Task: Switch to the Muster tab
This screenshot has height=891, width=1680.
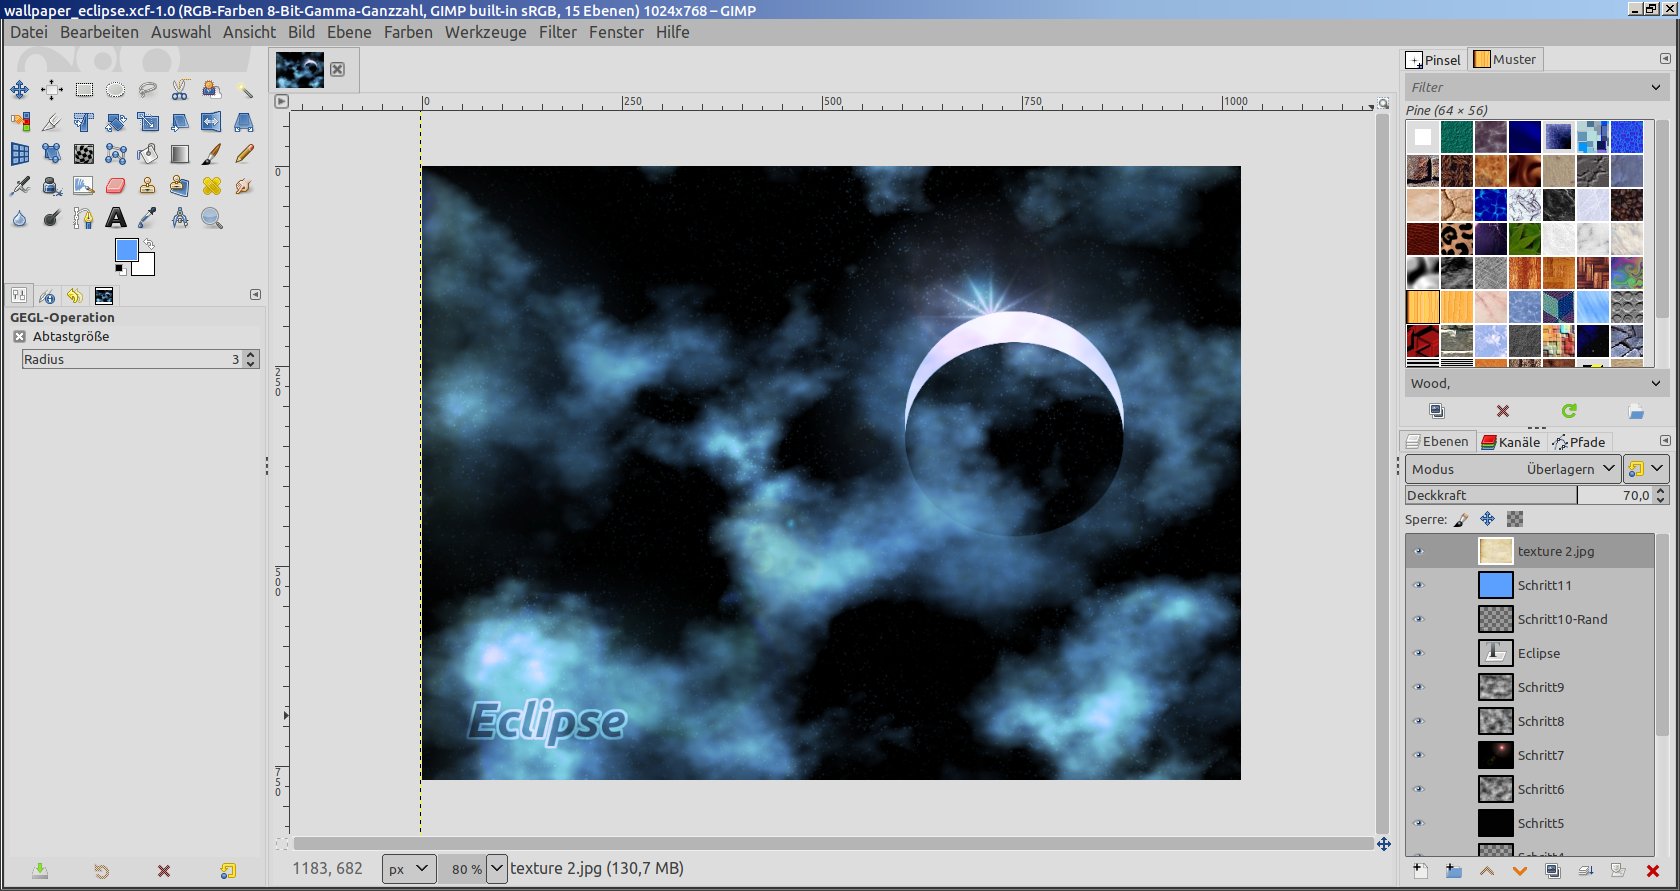Action: coord(1504,60)
